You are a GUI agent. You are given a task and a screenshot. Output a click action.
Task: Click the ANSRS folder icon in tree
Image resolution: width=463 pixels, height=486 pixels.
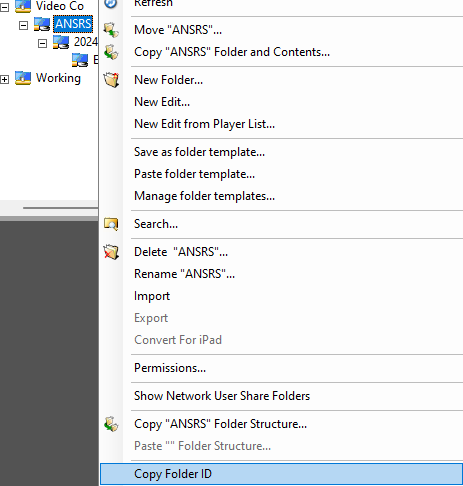pyautogui.click(x=42, y=24)
